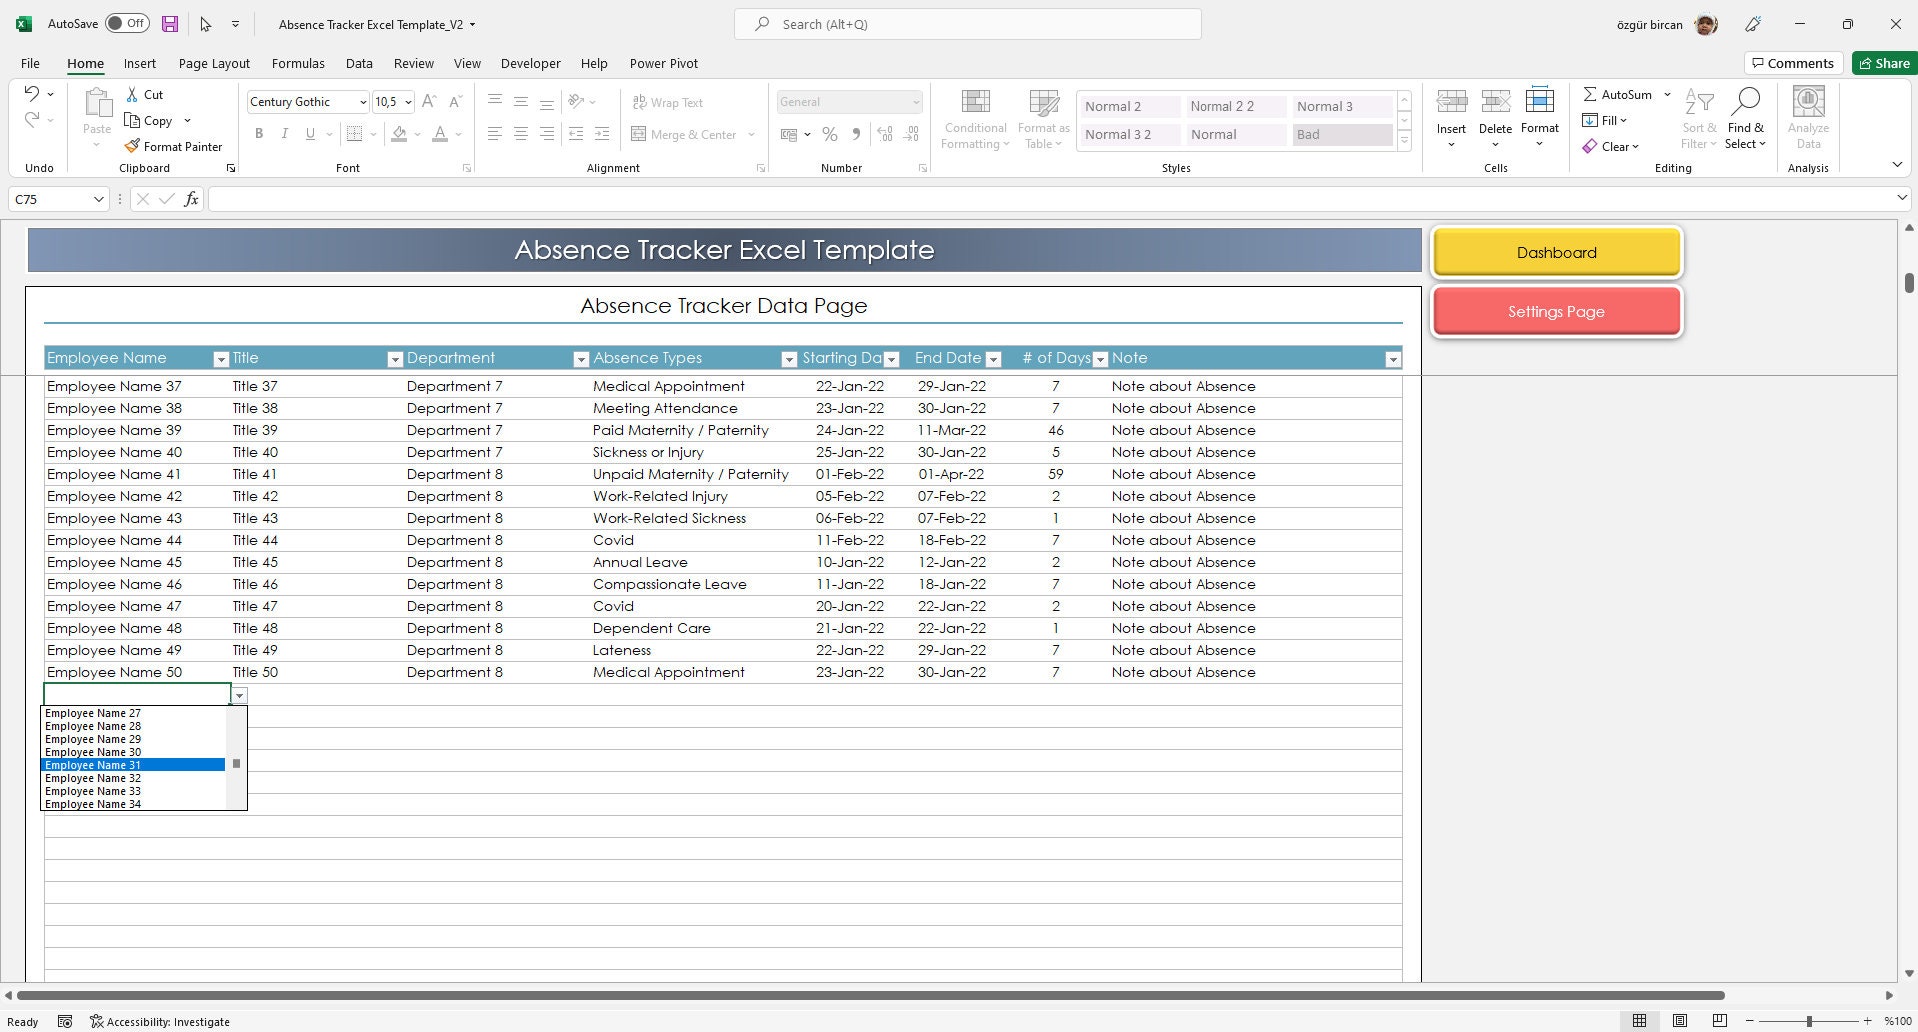Click the Insert Function fx icon
The width and height of the screenshot is (1918, 1032).
[191, 199]
